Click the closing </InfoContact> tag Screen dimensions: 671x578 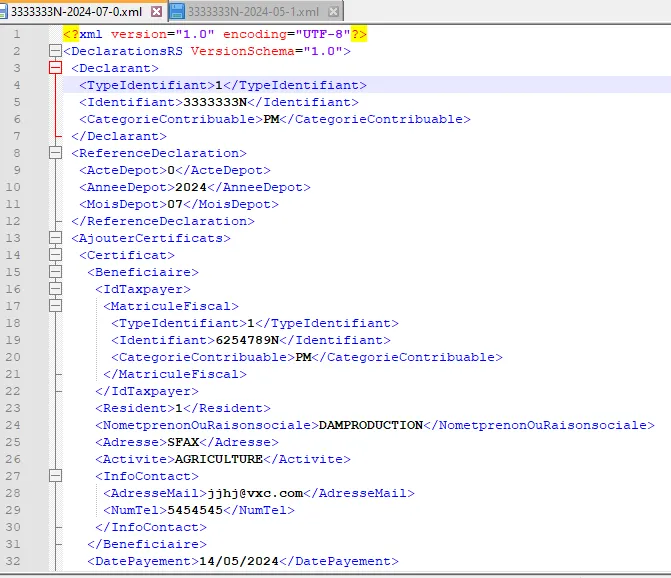[x=151, y=527]
